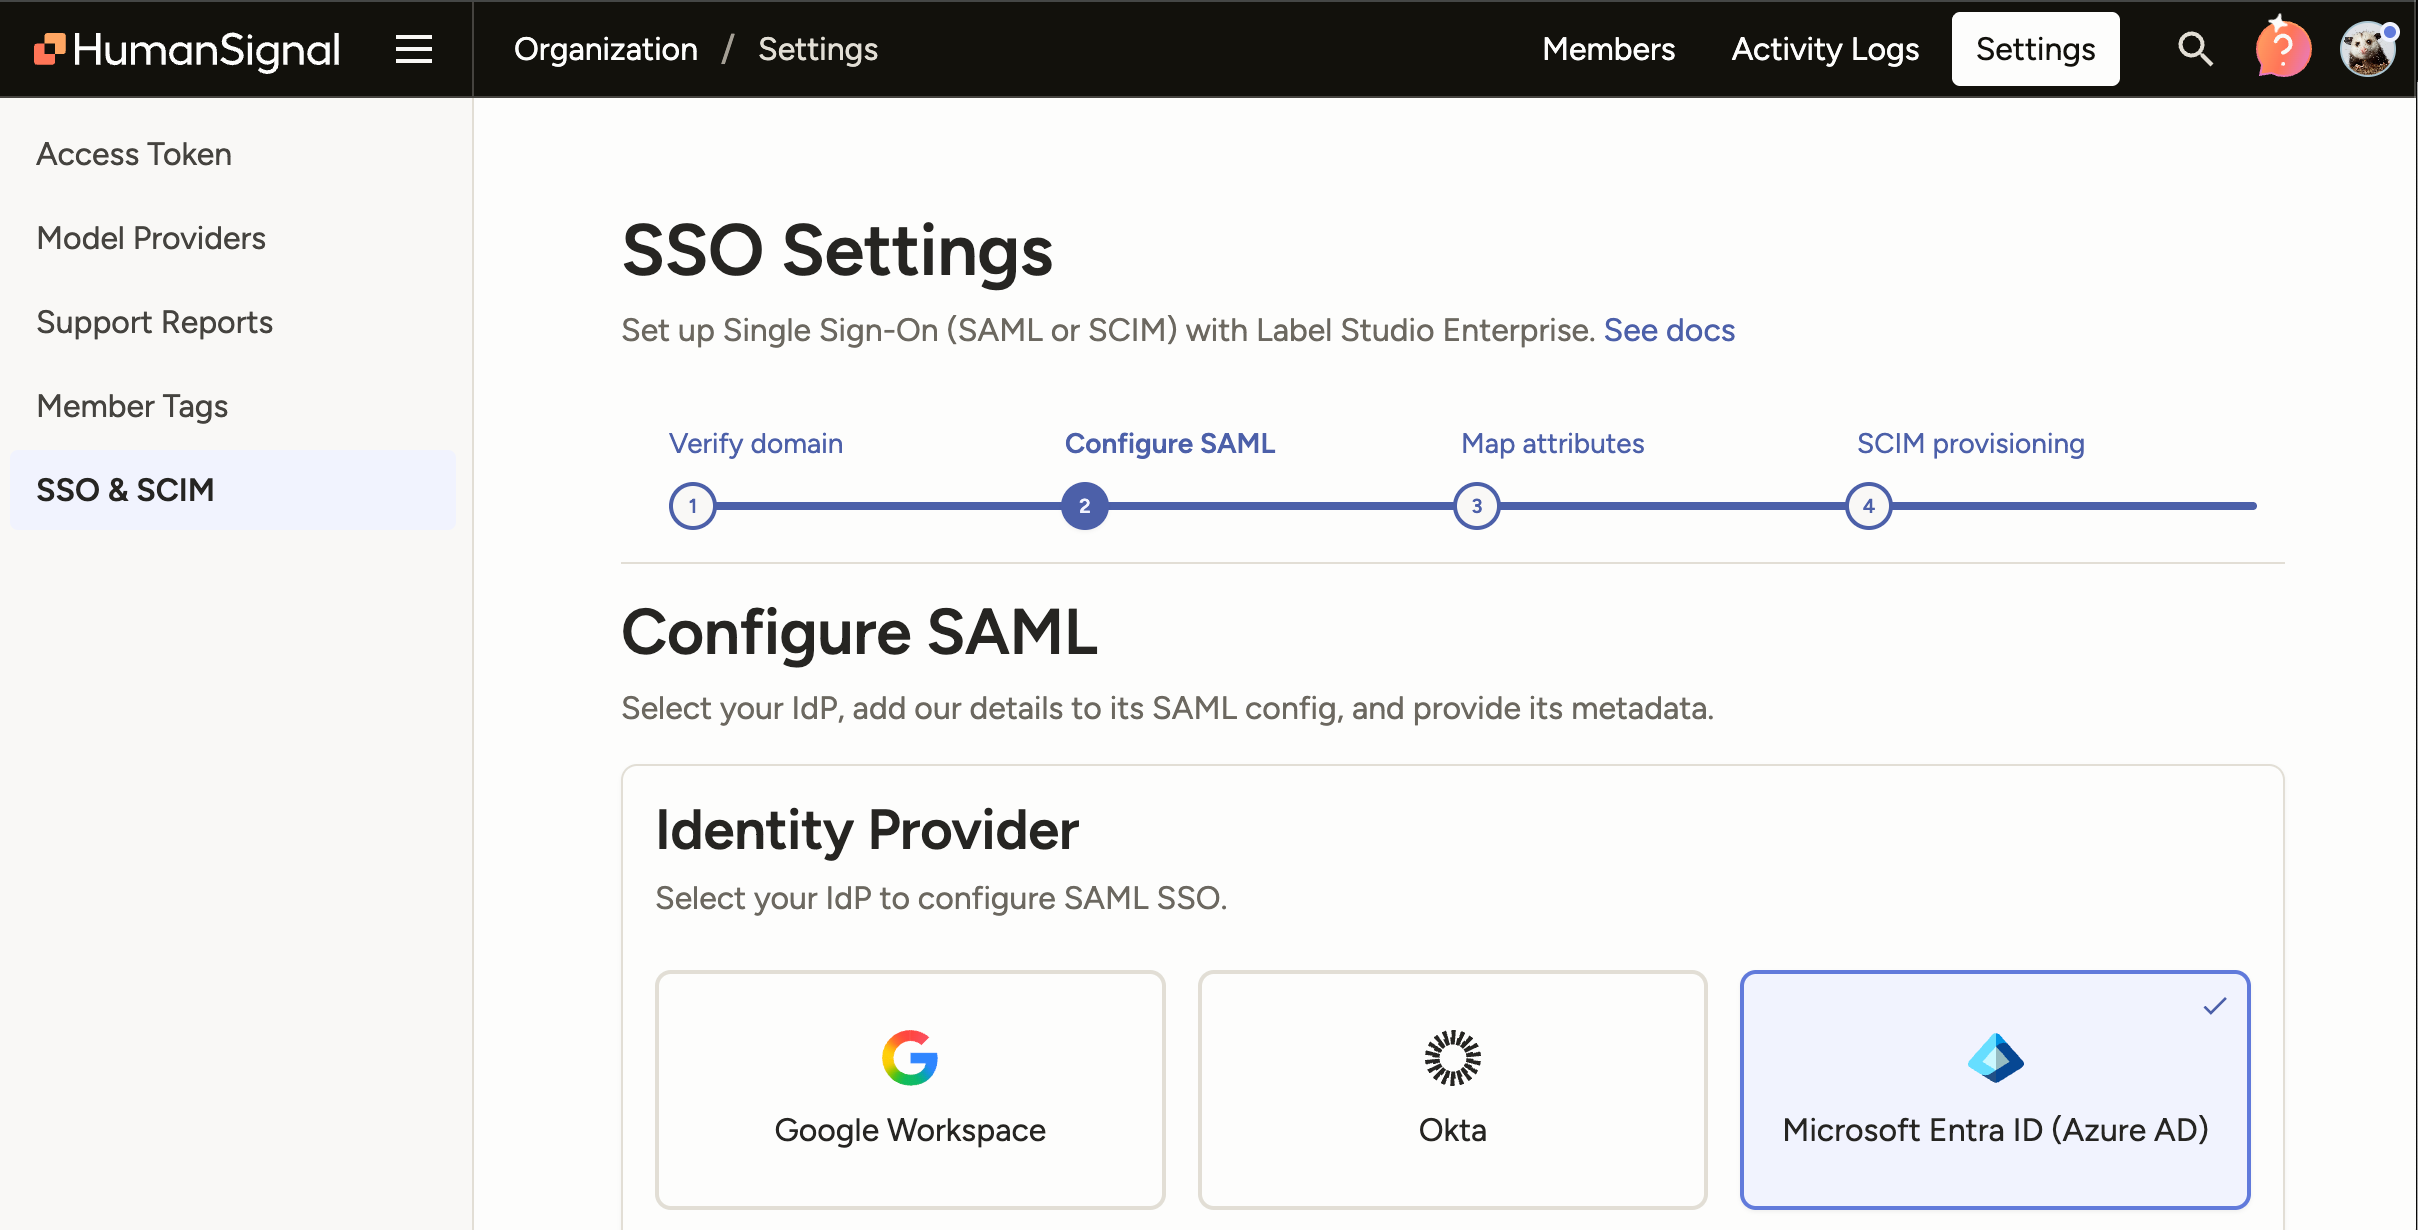Image resolution: width=2418 pixels, height=1230 pixels.
Task: Click the Google logo icon
Action: 909,1058
